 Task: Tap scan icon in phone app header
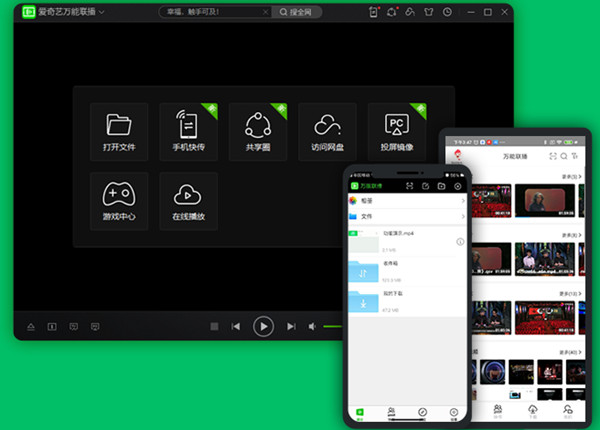409,186
